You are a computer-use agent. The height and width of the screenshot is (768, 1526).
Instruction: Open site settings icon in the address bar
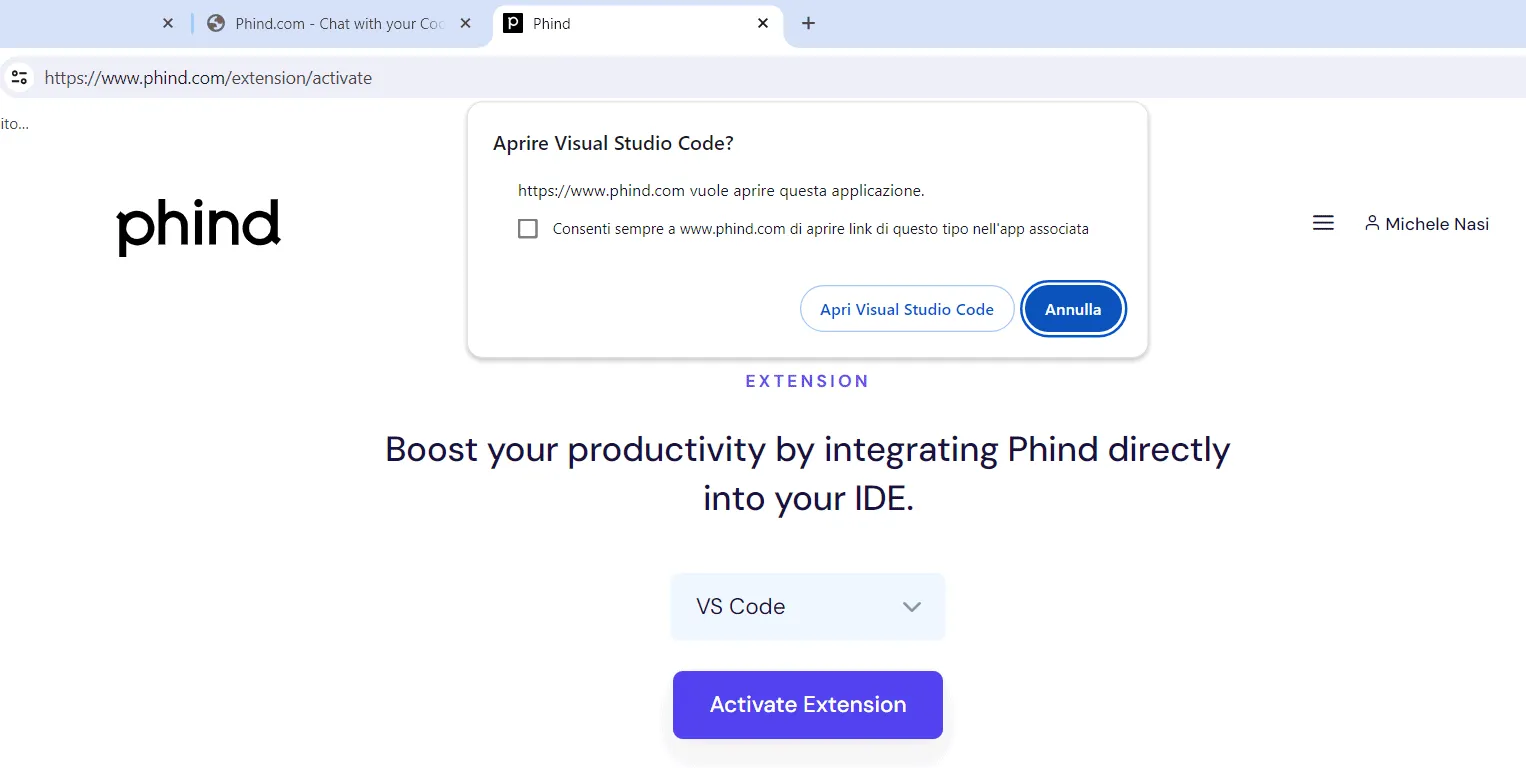pyautogui.click(x=19, y=77)
